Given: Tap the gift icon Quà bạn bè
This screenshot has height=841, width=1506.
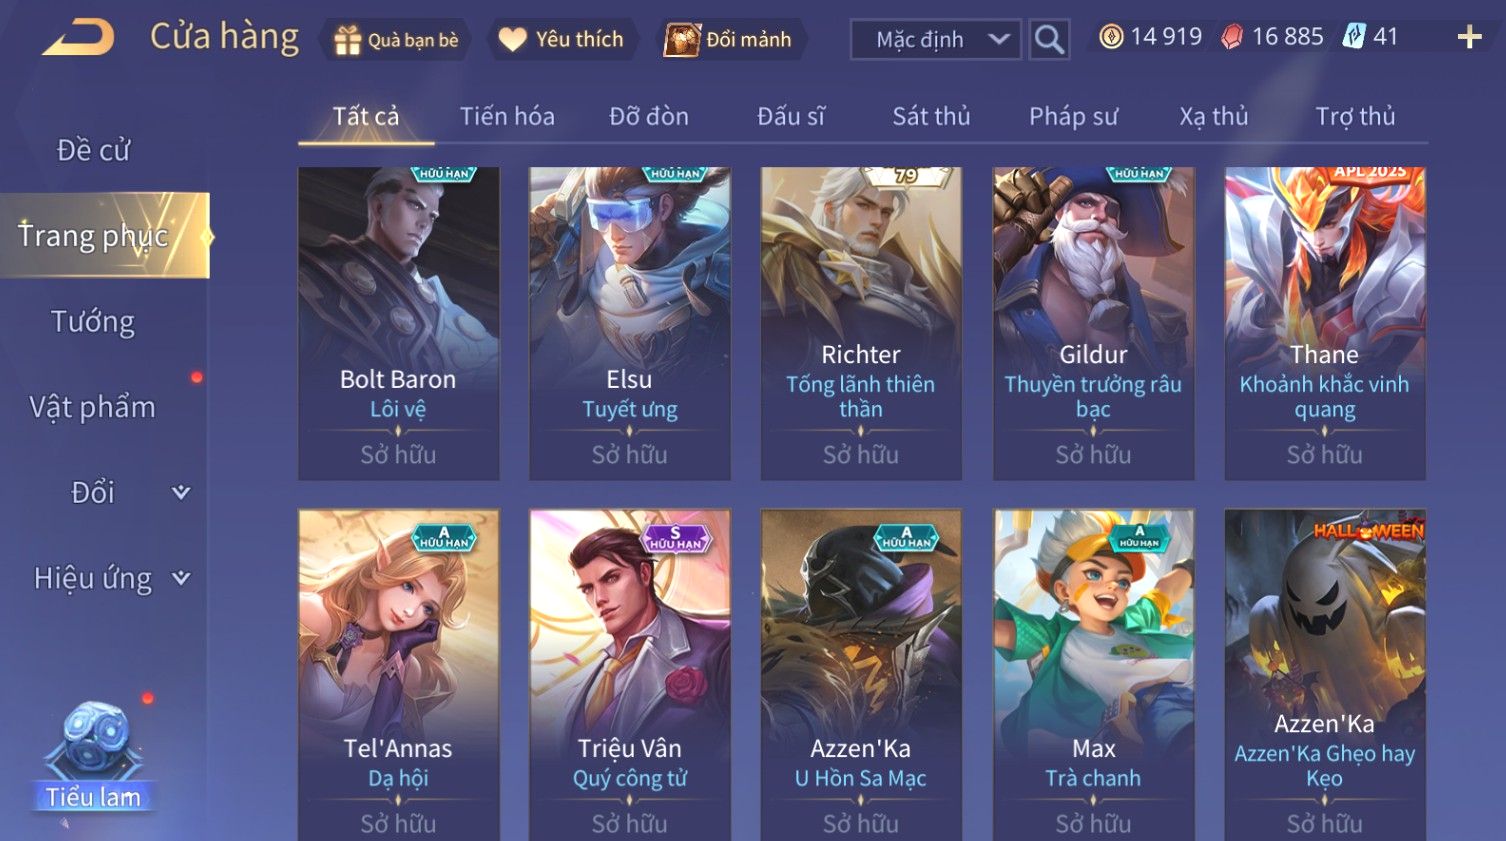Looking at the screenshot, I should (347, 40).
